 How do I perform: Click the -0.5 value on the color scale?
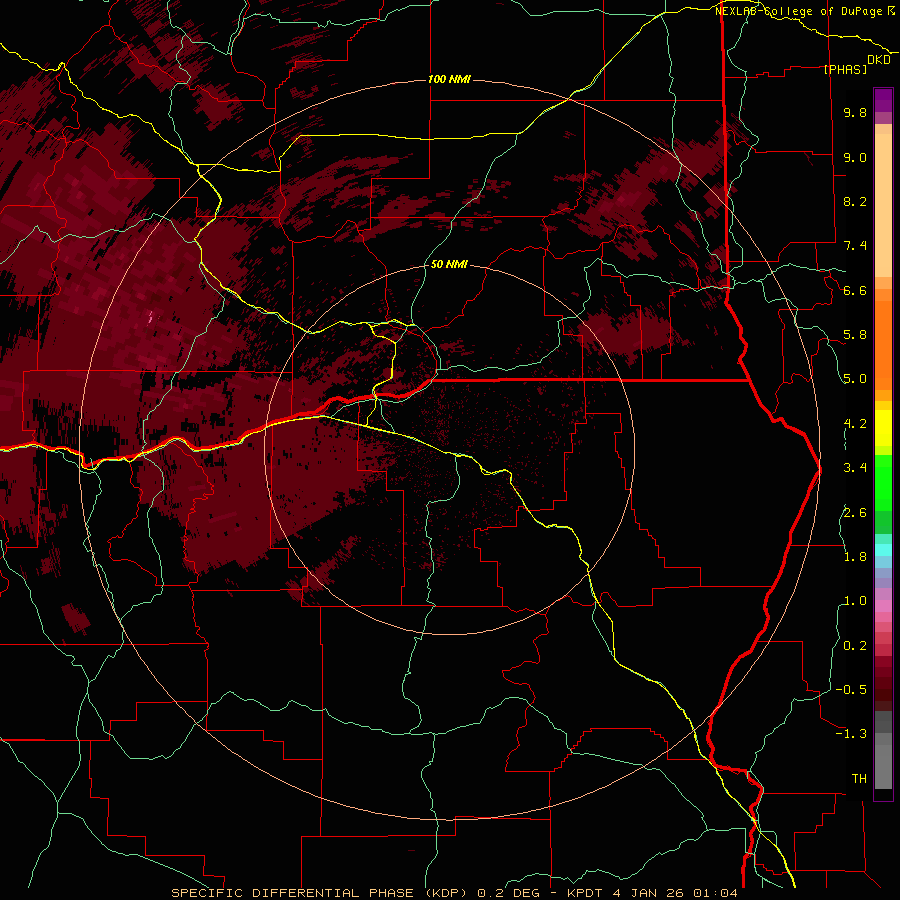point(851,690)
